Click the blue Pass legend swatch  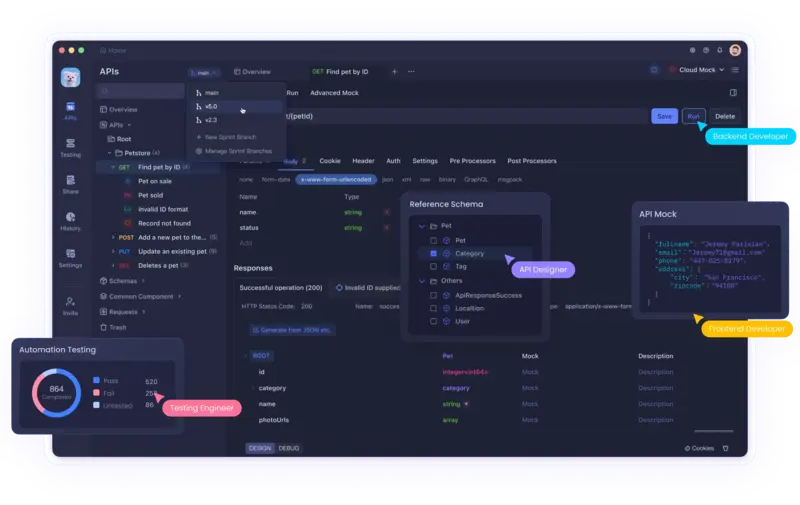pos(96,380)
